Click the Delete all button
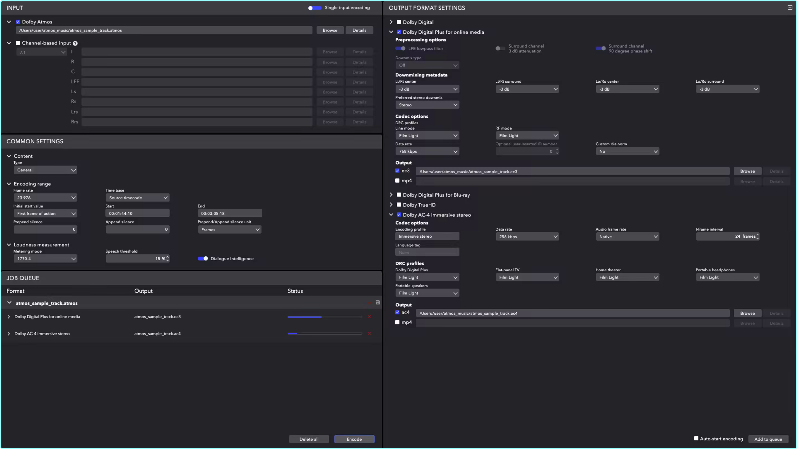The width and height of the screenshot is (797, 449). (309, 439)
